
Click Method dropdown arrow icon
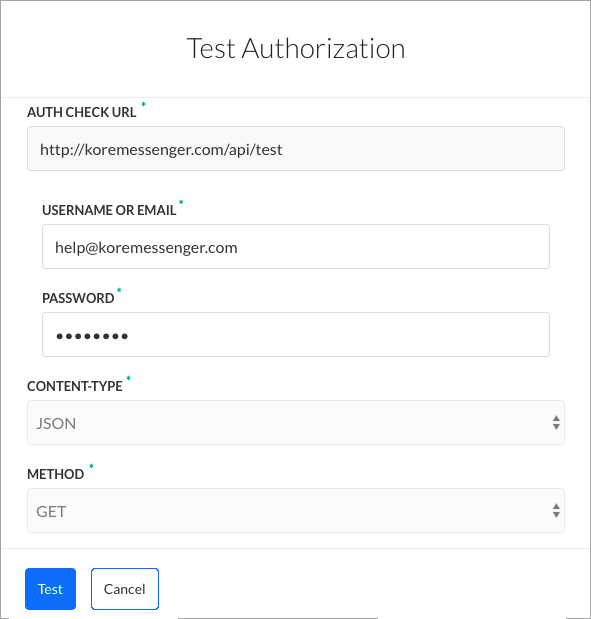click(556, 510)
